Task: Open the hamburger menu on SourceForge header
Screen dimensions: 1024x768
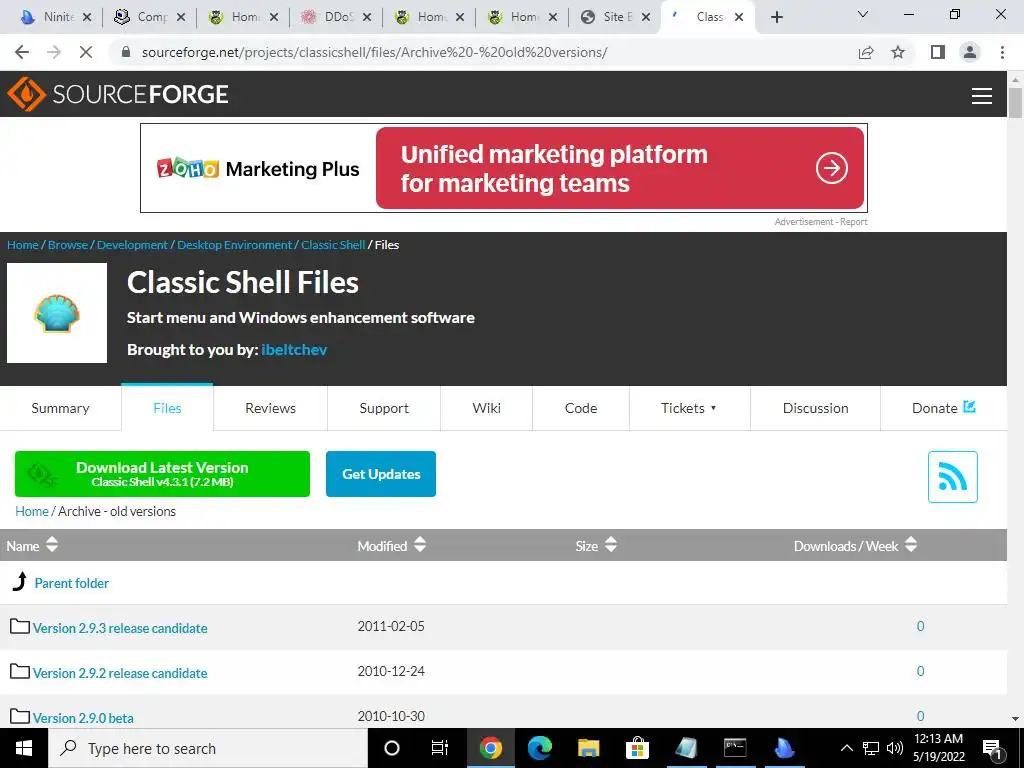Action: coord(982,95)
